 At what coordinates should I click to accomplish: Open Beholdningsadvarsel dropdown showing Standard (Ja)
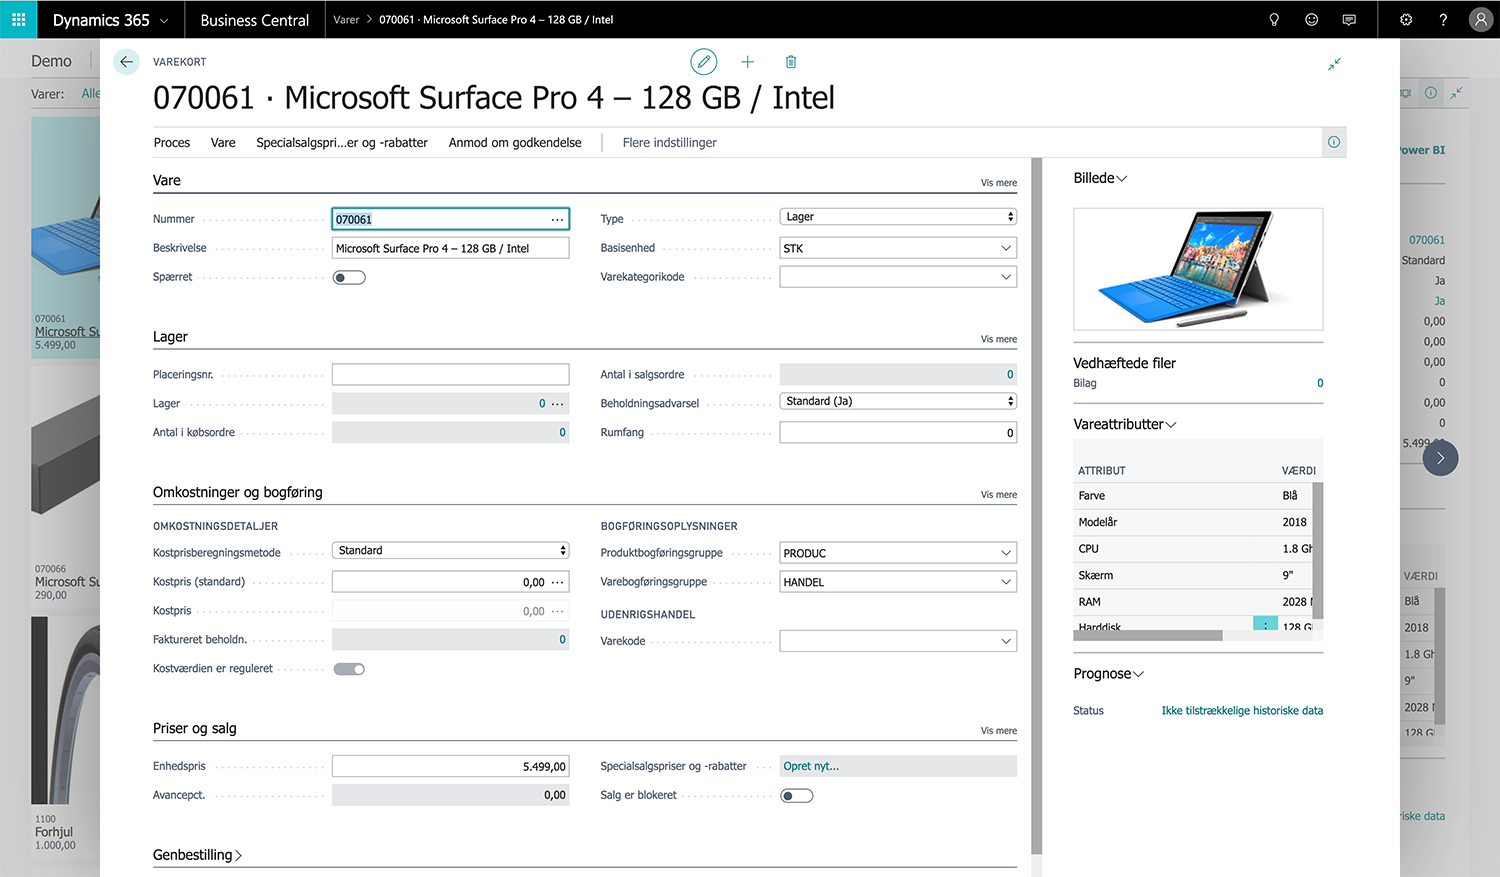[x=898, y=401]
